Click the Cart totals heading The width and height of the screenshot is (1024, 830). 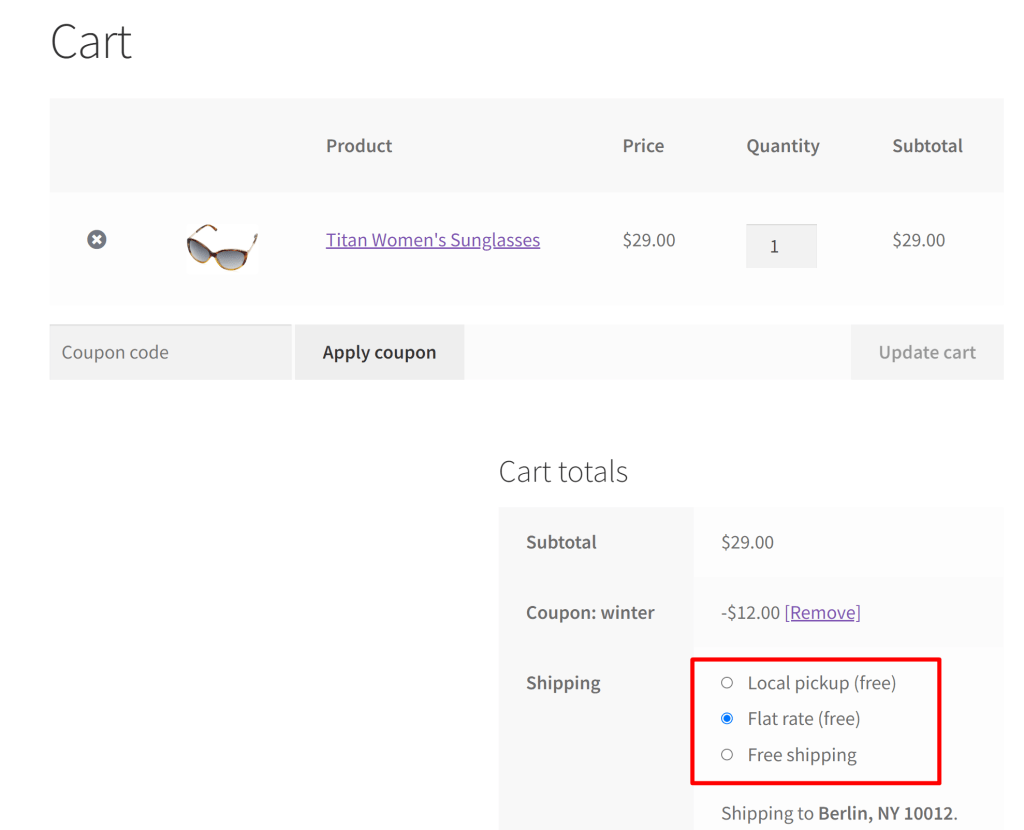pos(563,471)
